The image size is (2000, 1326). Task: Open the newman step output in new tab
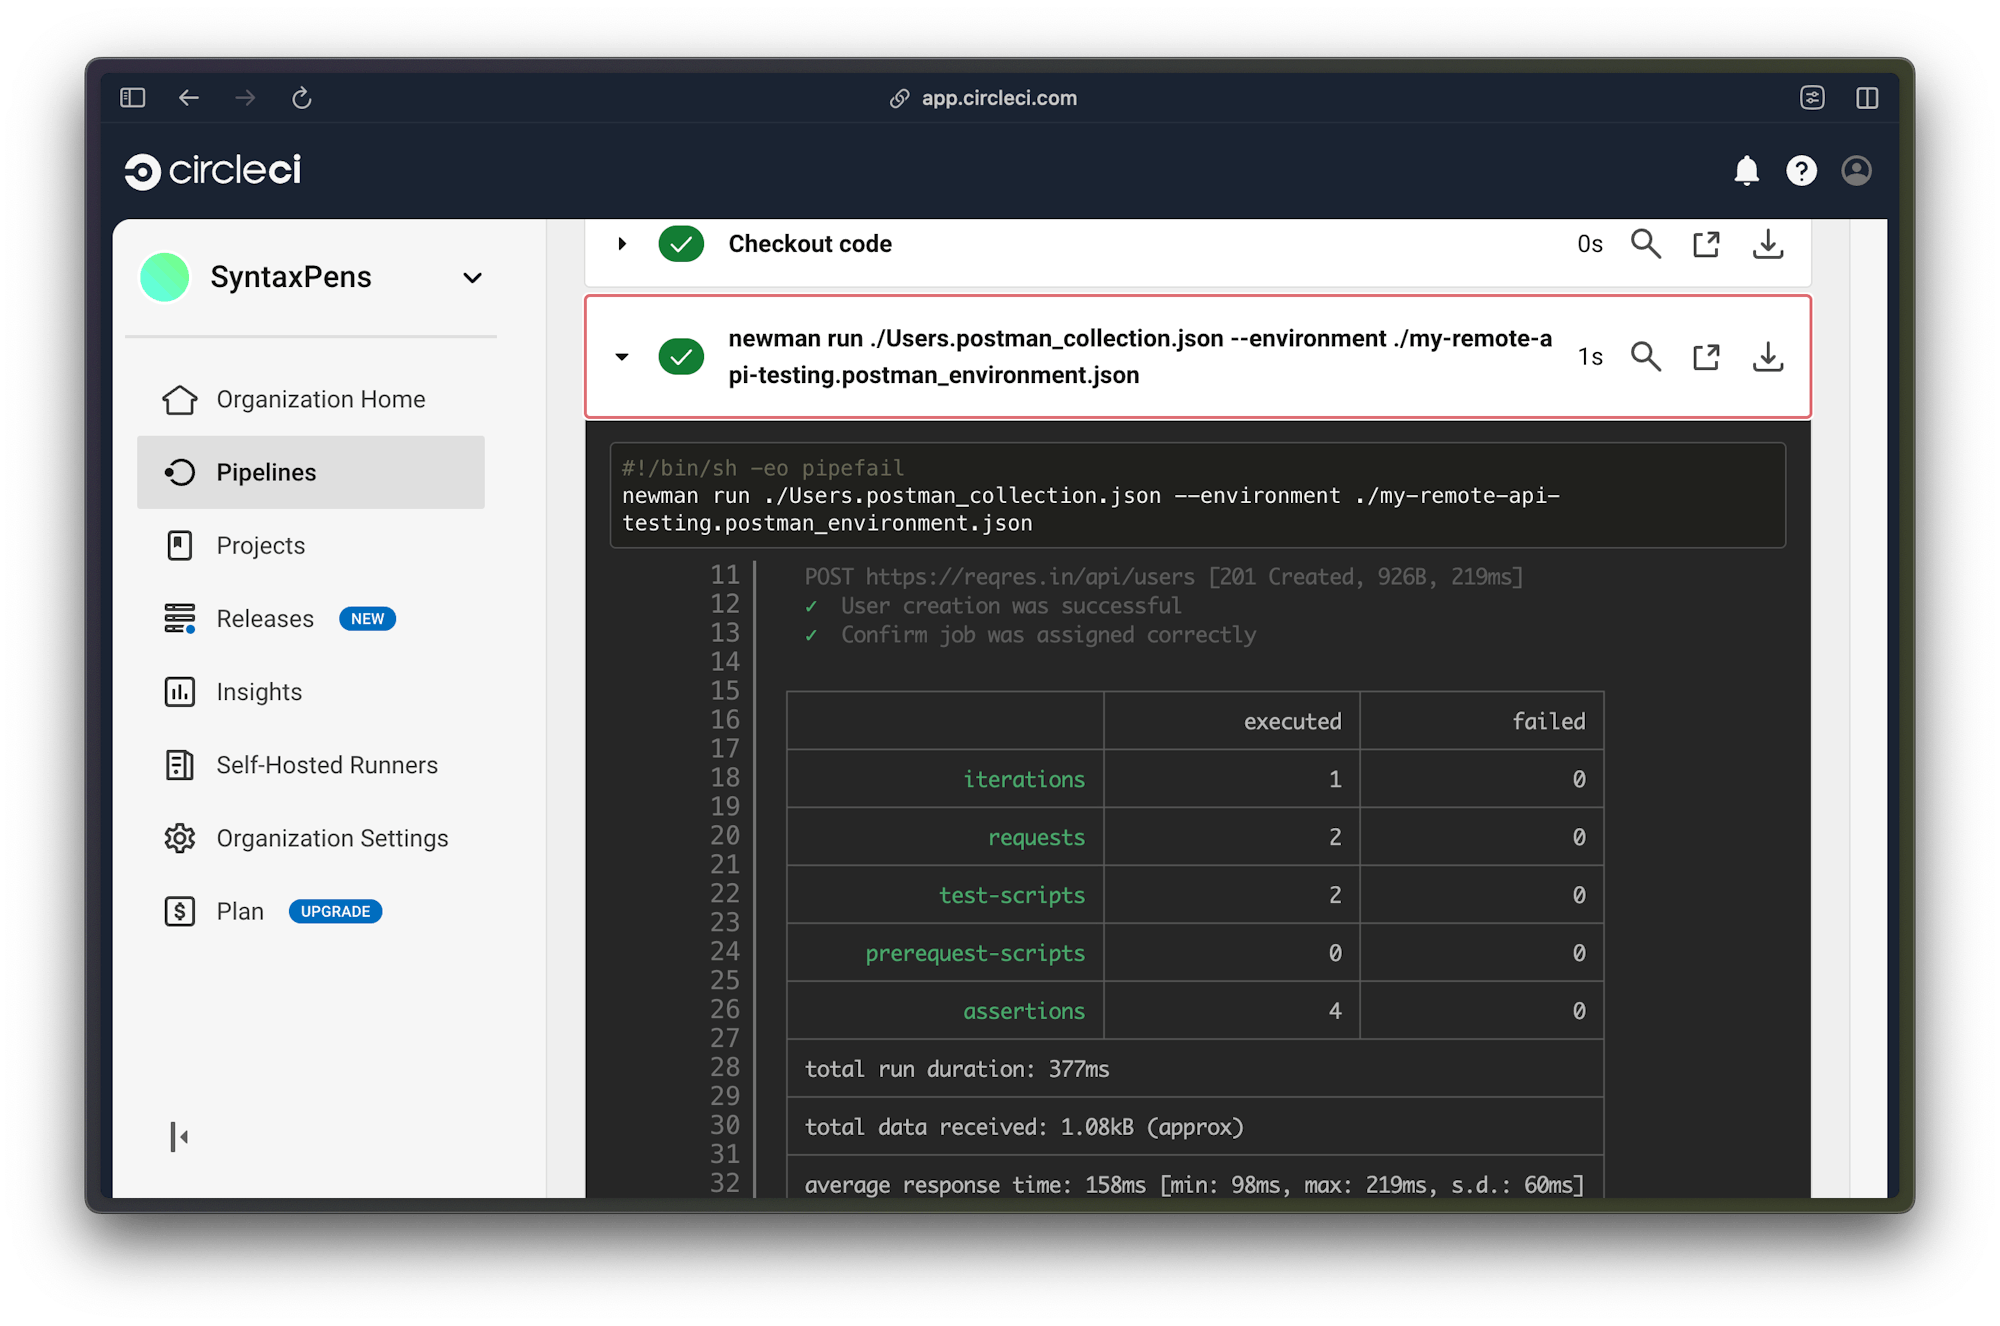pos(1707,356)
